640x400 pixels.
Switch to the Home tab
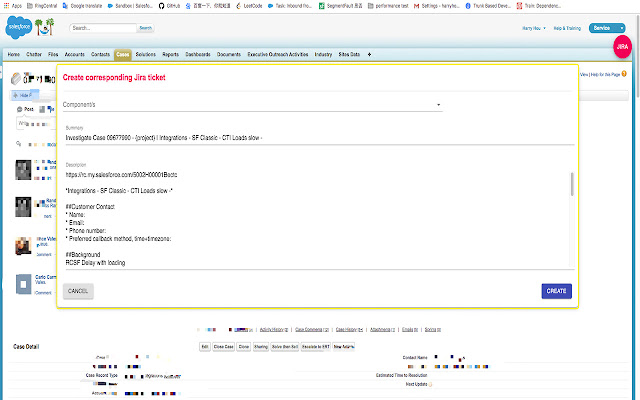[x=13, y=54]
